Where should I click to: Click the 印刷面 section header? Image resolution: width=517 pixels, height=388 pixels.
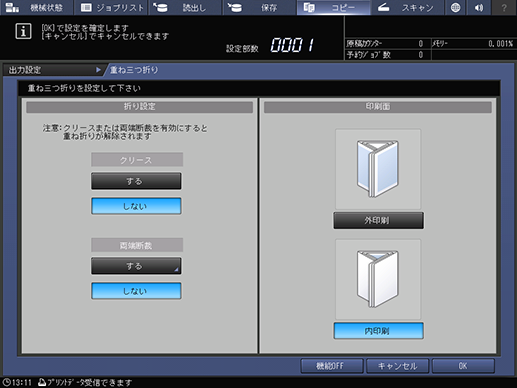pos(378,107)
